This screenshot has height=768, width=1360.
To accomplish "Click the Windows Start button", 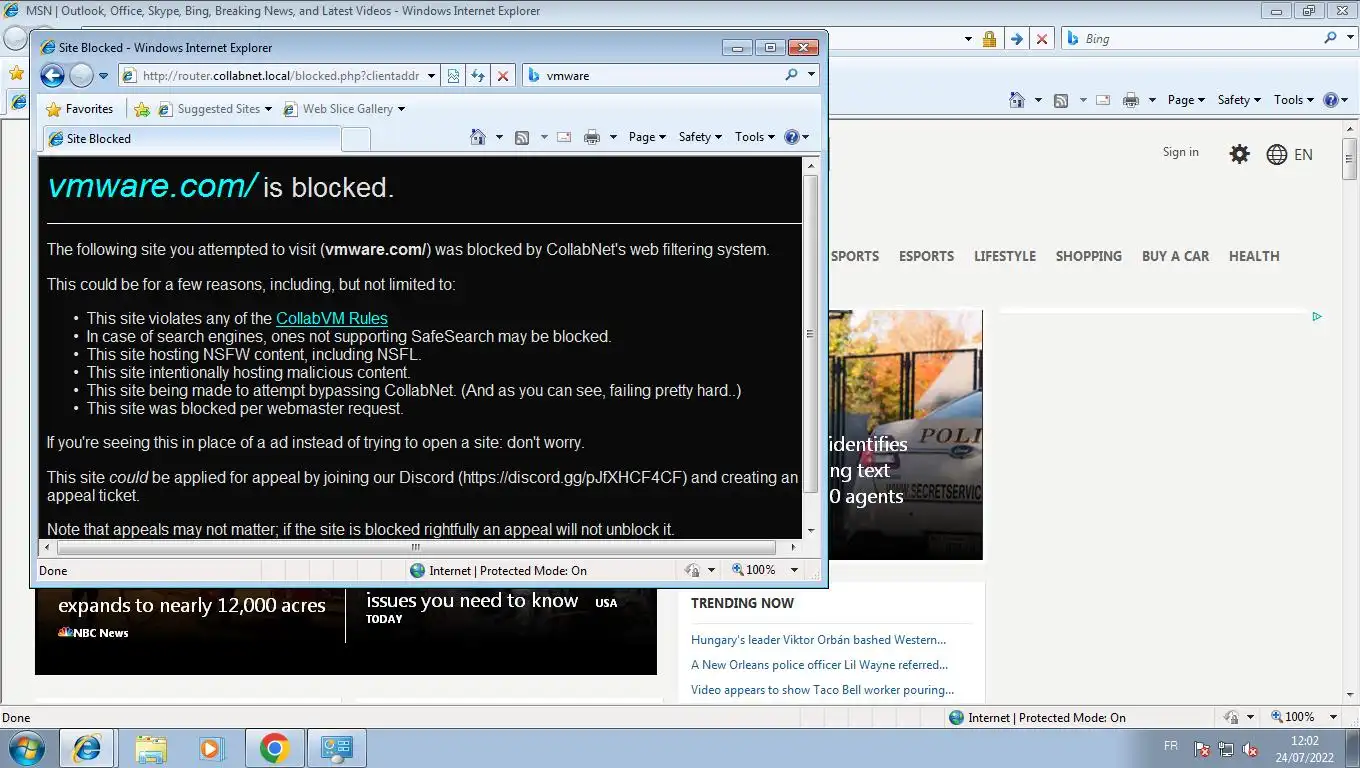I will (x=27, y=748).
